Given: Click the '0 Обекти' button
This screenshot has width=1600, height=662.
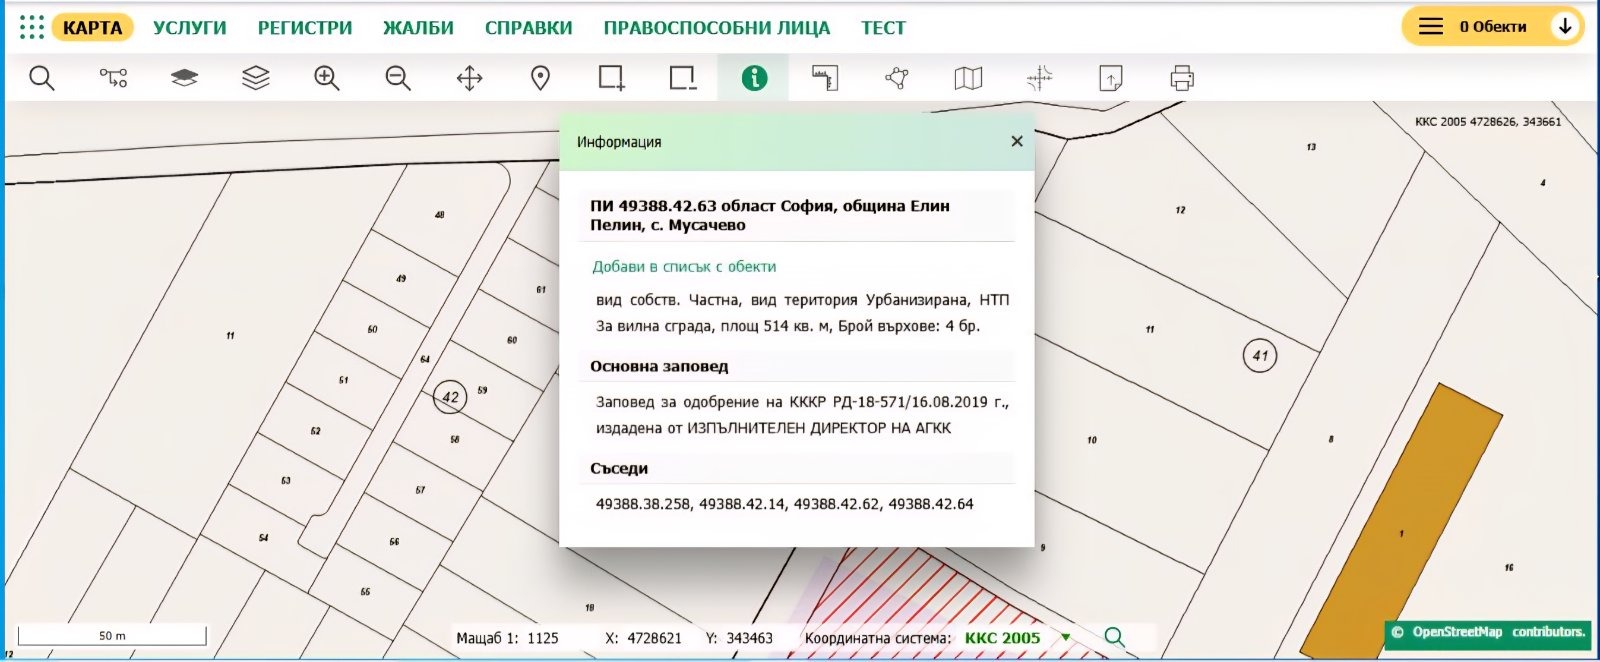Looking at the screenshot, I should (x=1491, y=27).
